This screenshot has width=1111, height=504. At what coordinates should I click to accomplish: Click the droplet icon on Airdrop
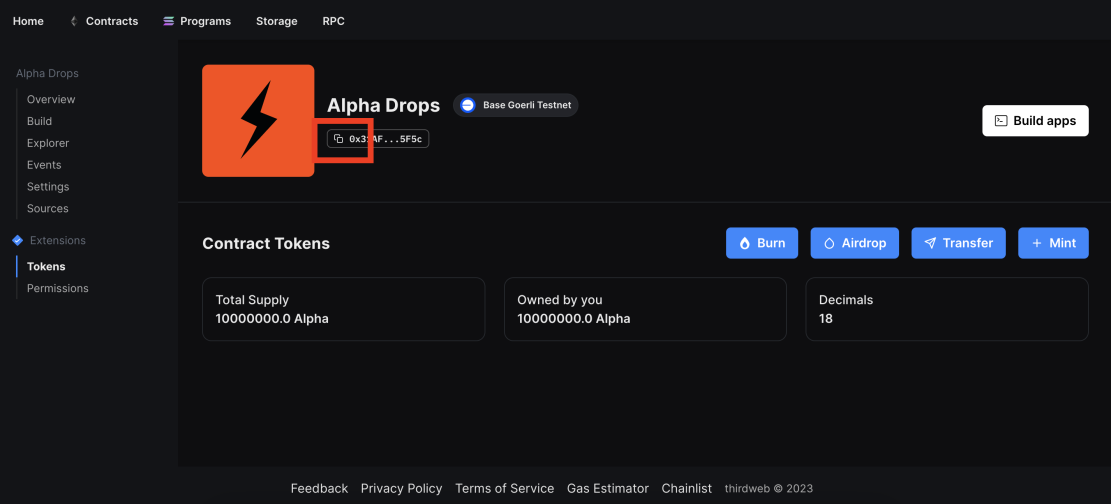click(x=829, y=243)
